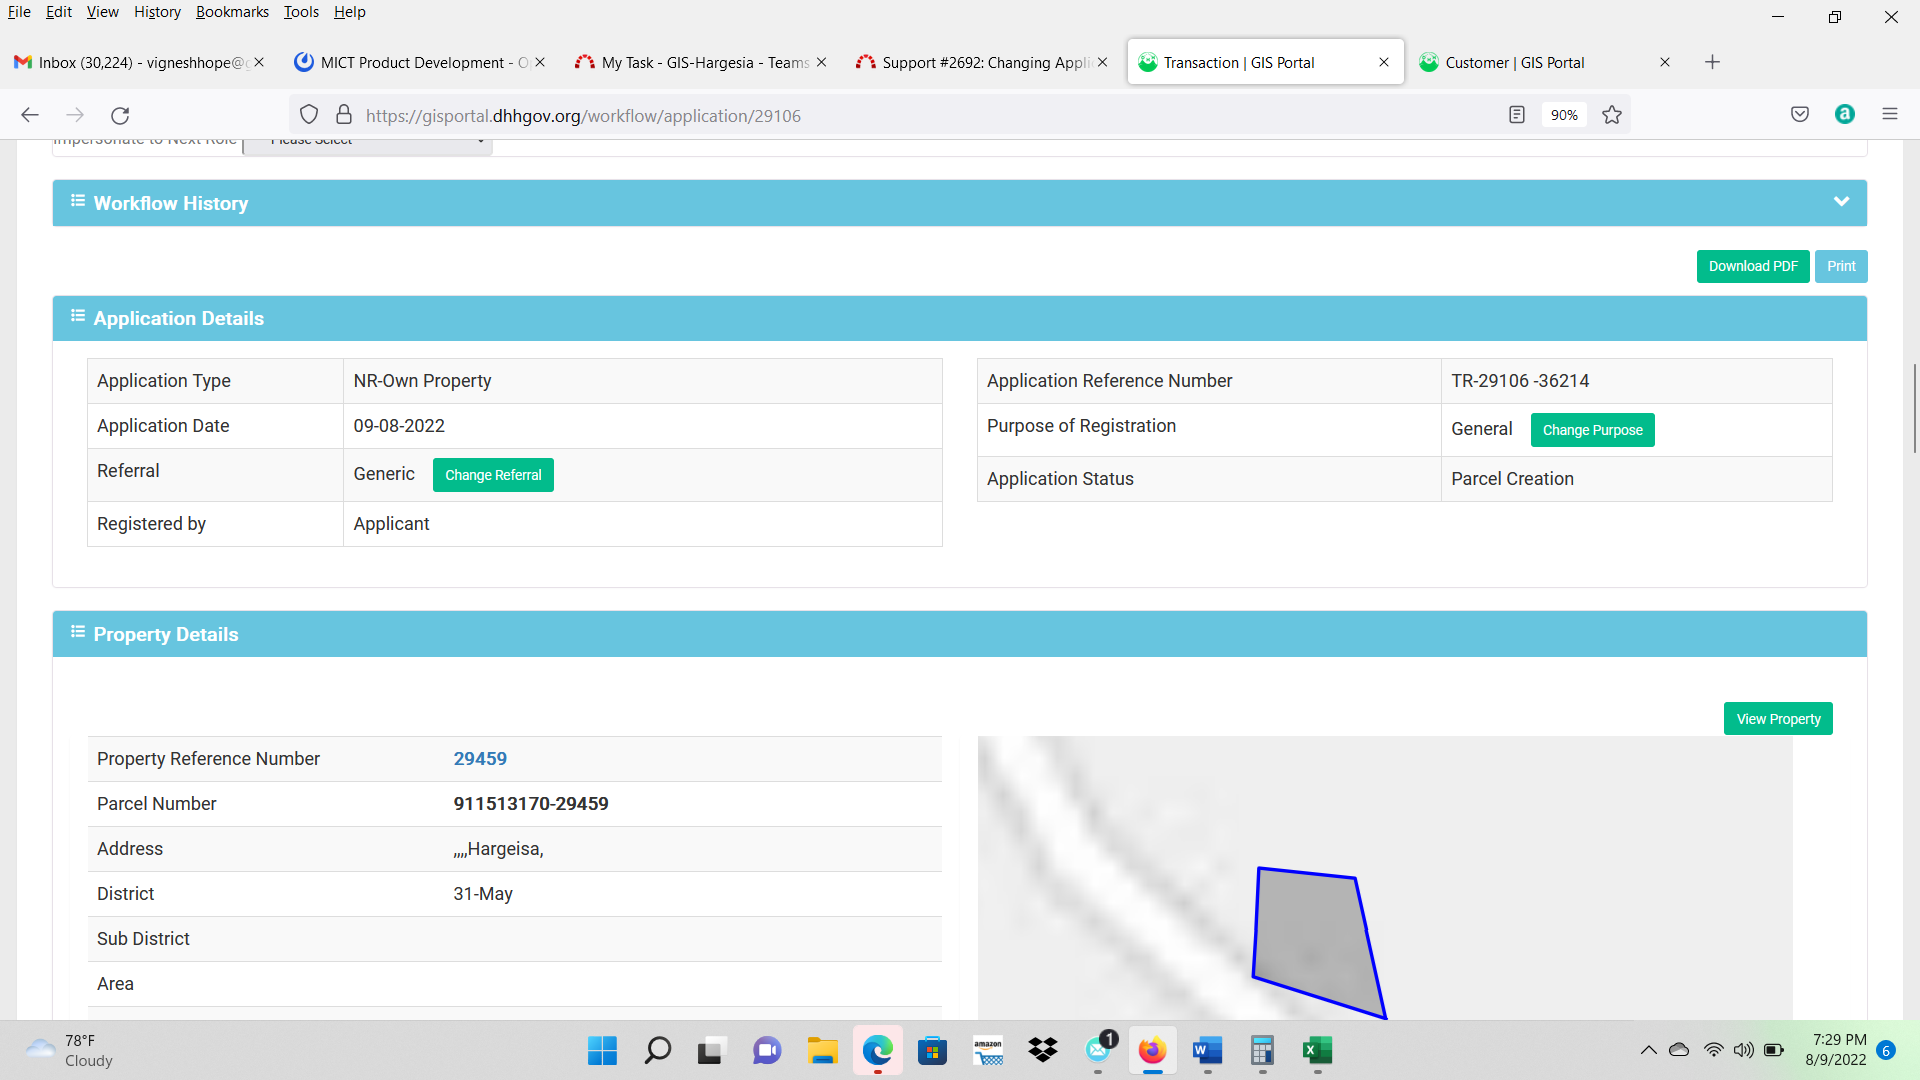Image resolution: width=1920 pixels, height=1080 pixels.
Task: Open property reference link 29459
Action: point(480,759)
